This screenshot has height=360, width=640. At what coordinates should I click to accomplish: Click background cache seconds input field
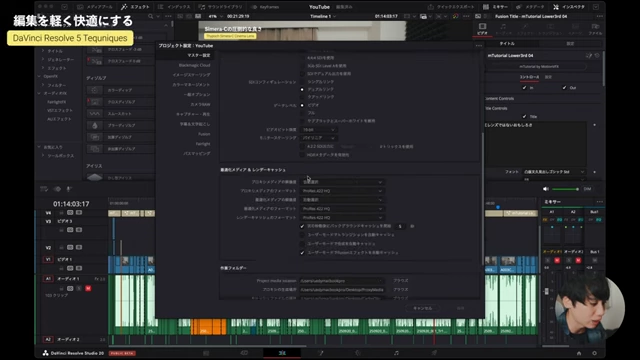[401, 226]
